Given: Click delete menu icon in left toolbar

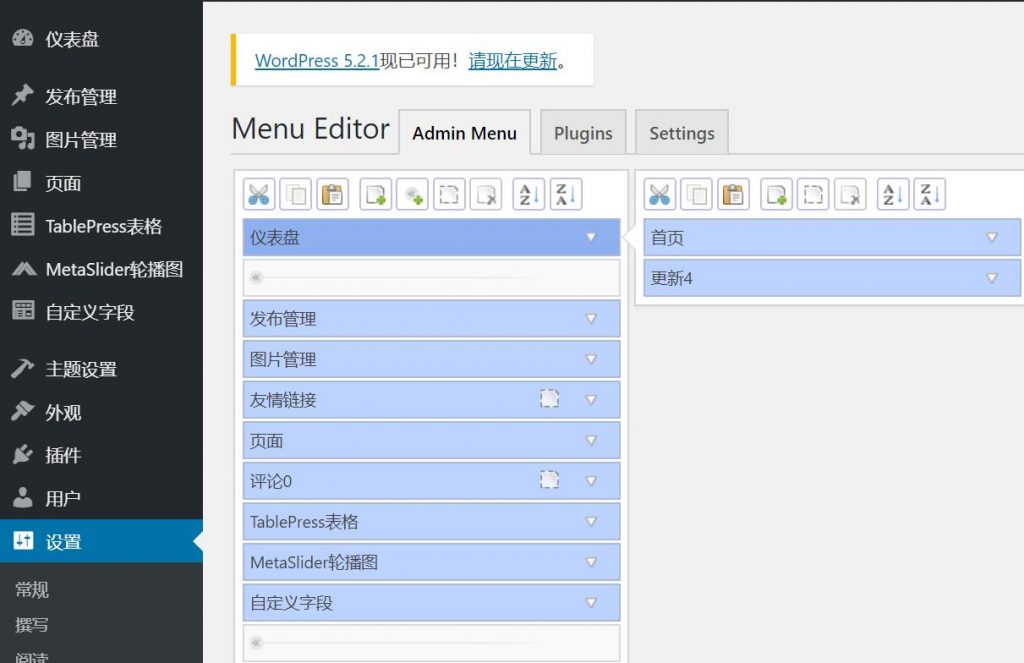Looking at the screenshot, I should [486, 195].
